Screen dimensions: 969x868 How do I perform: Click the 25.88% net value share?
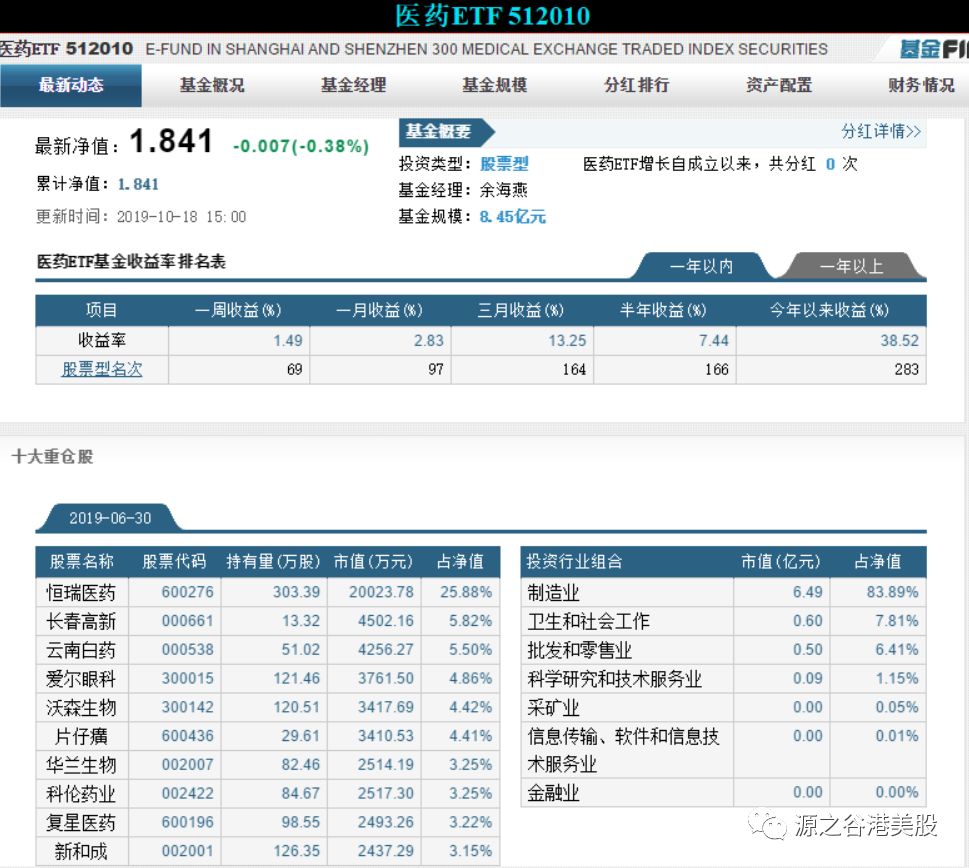pyautogui.click(x=466, y=592)
